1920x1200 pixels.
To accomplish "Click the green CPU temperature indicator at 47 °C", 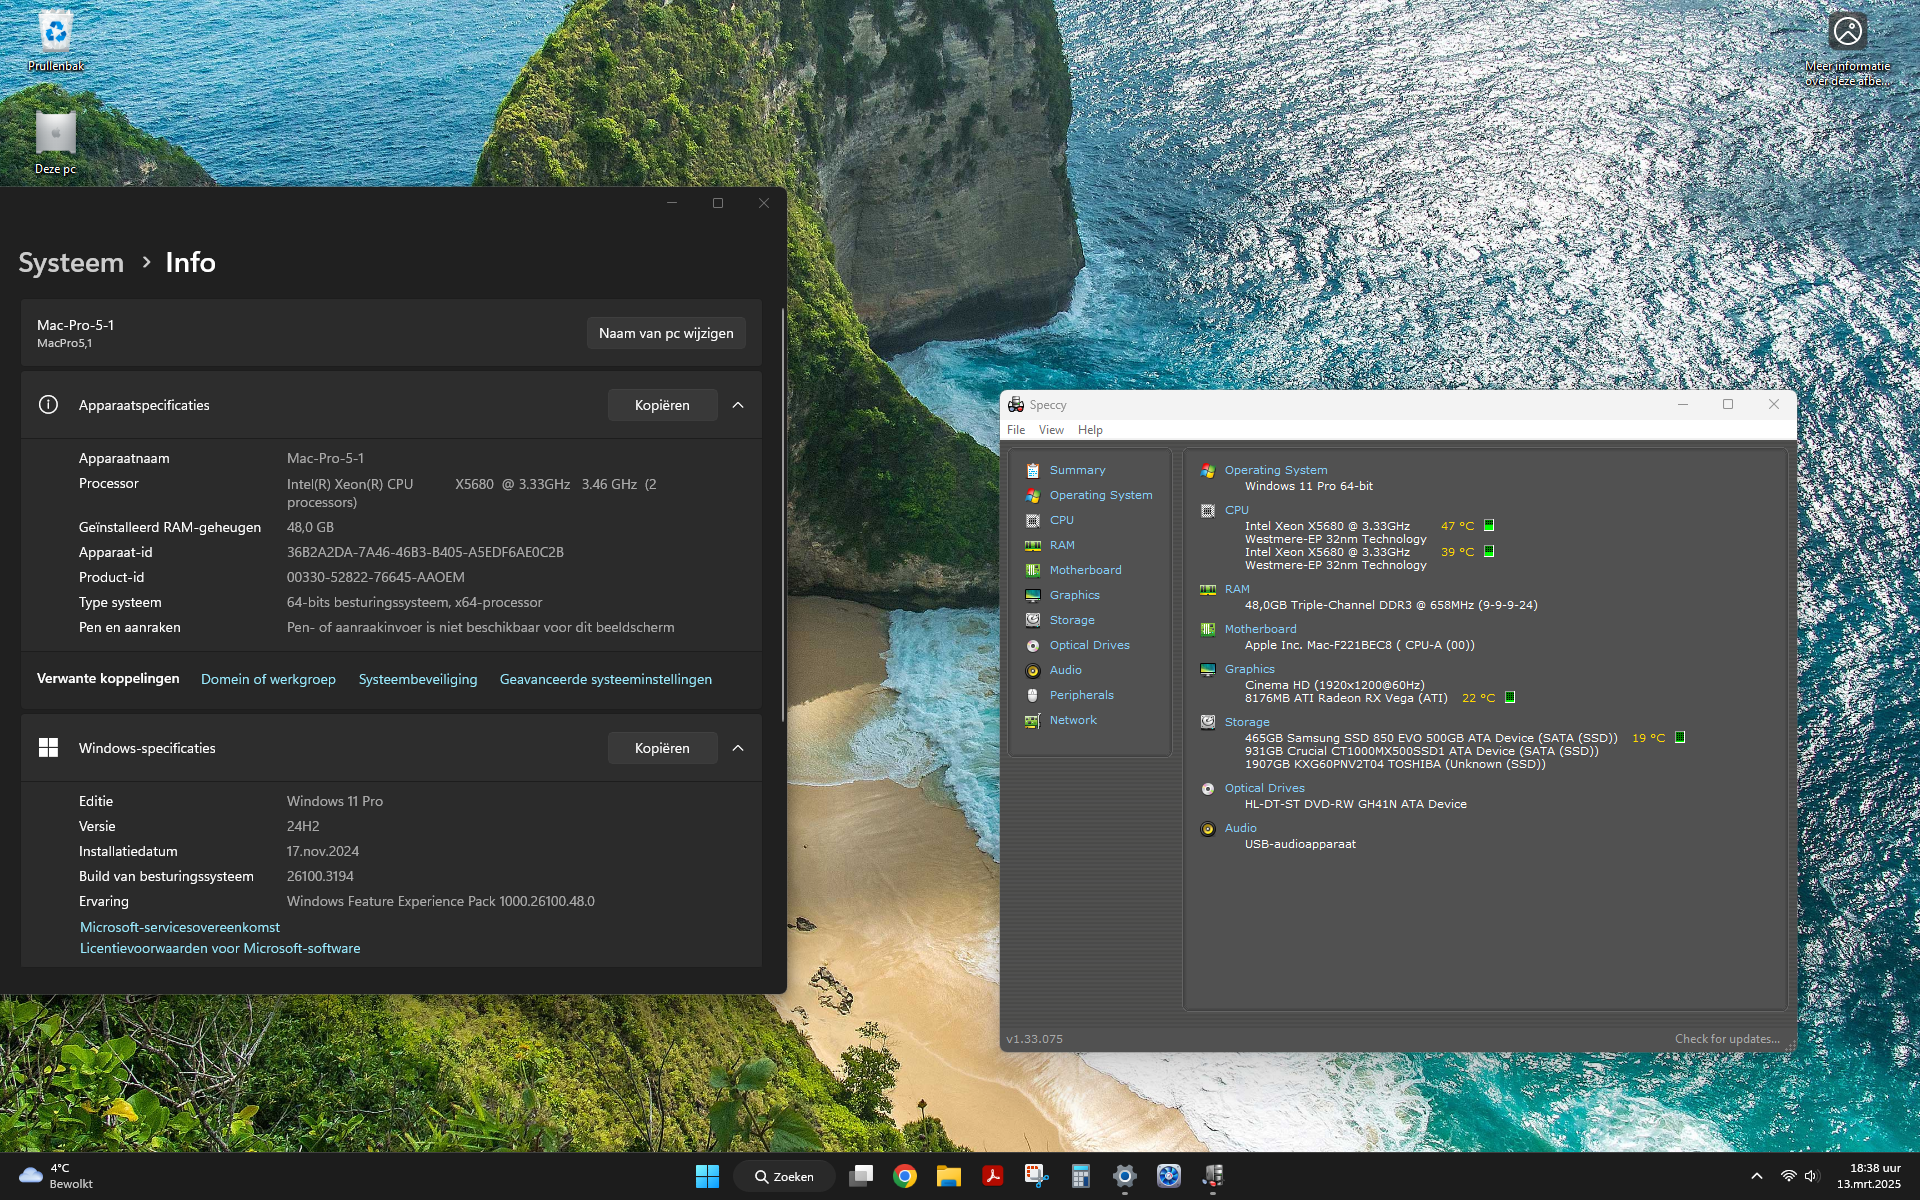I will coord(1488,525).
